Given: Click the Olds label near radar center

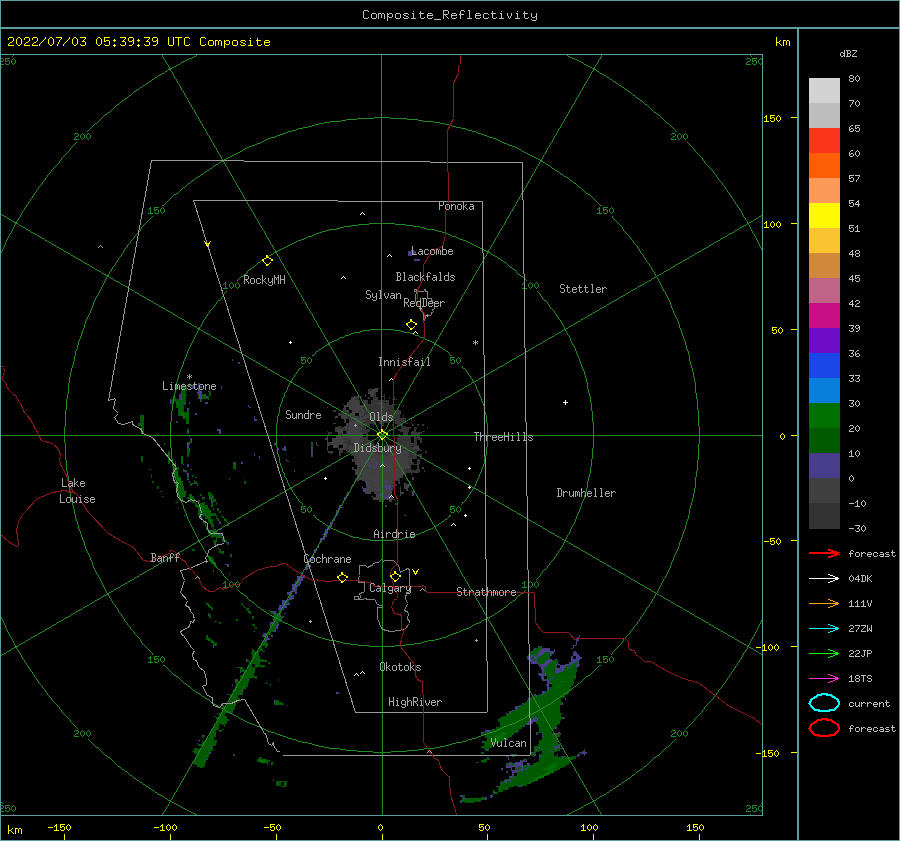Looking at the screenshot, I should [x=381, y=417].
